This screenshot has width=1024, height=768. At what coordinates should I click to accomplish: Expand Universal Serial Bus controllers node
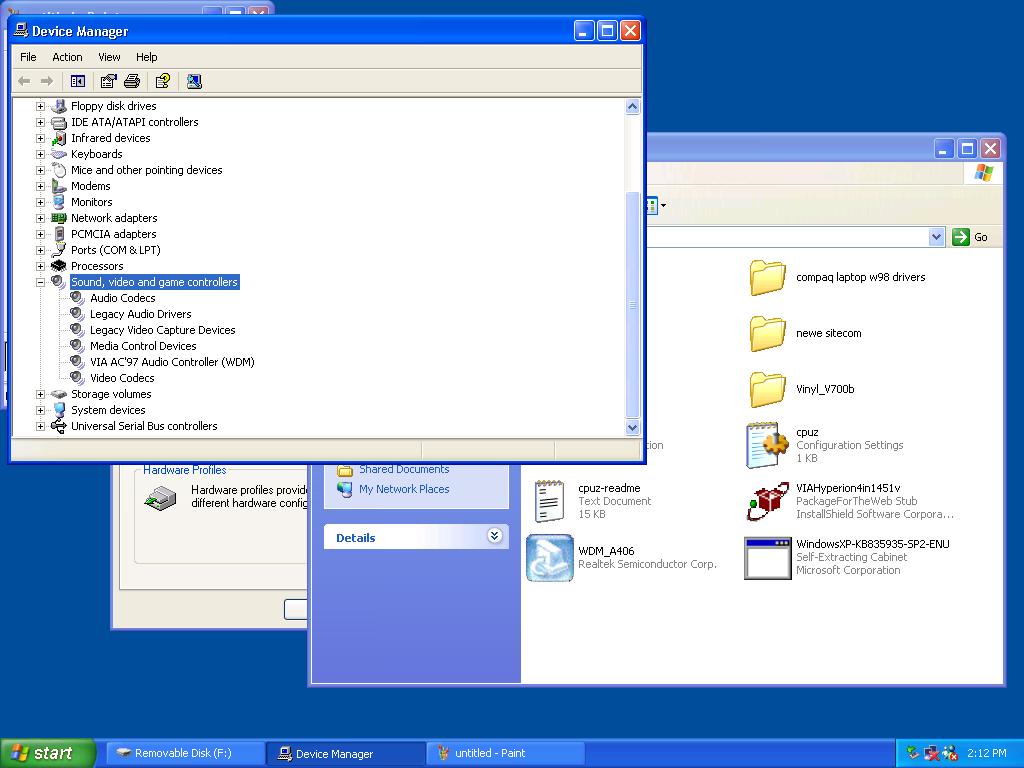(x=40, y=426)
